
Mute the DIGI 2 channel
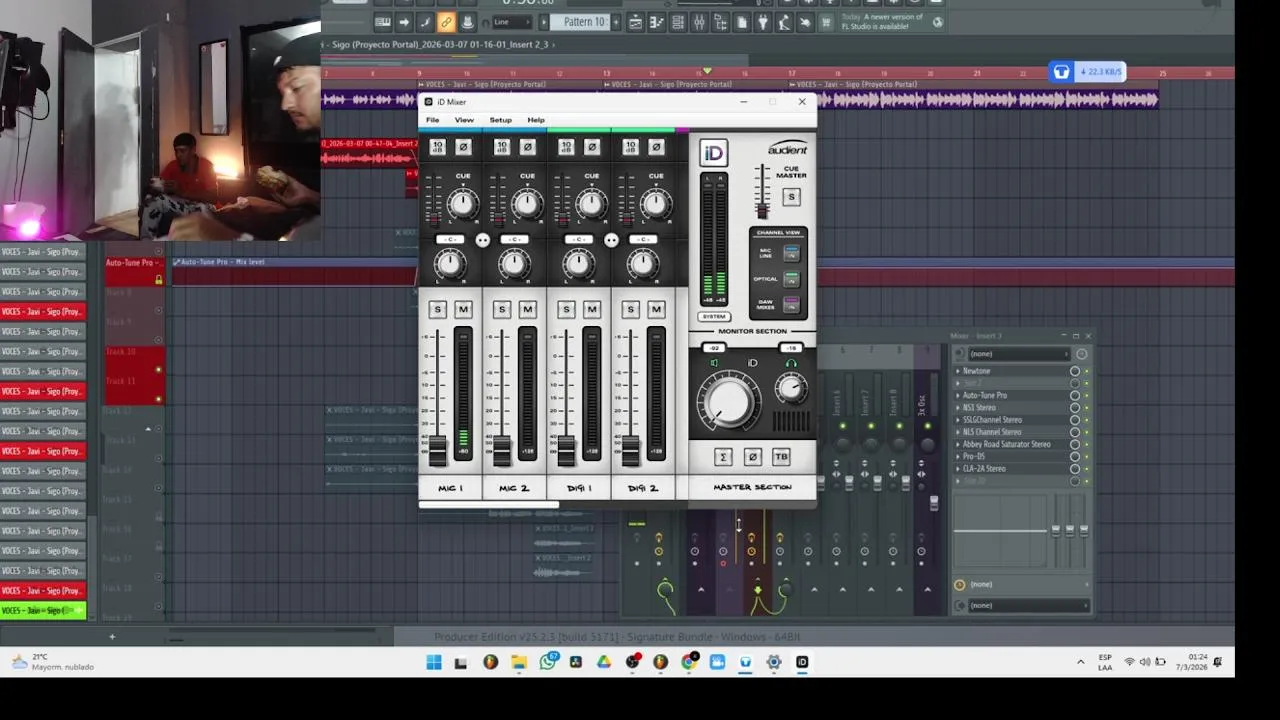point(656,310)
